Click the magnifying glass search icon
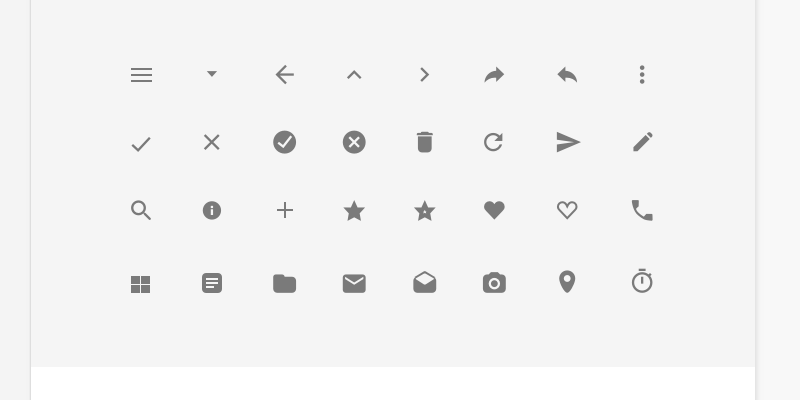Image resolution: width=800 pixels, height=400 pixels. pyautogui.click(x=141, y=210)
